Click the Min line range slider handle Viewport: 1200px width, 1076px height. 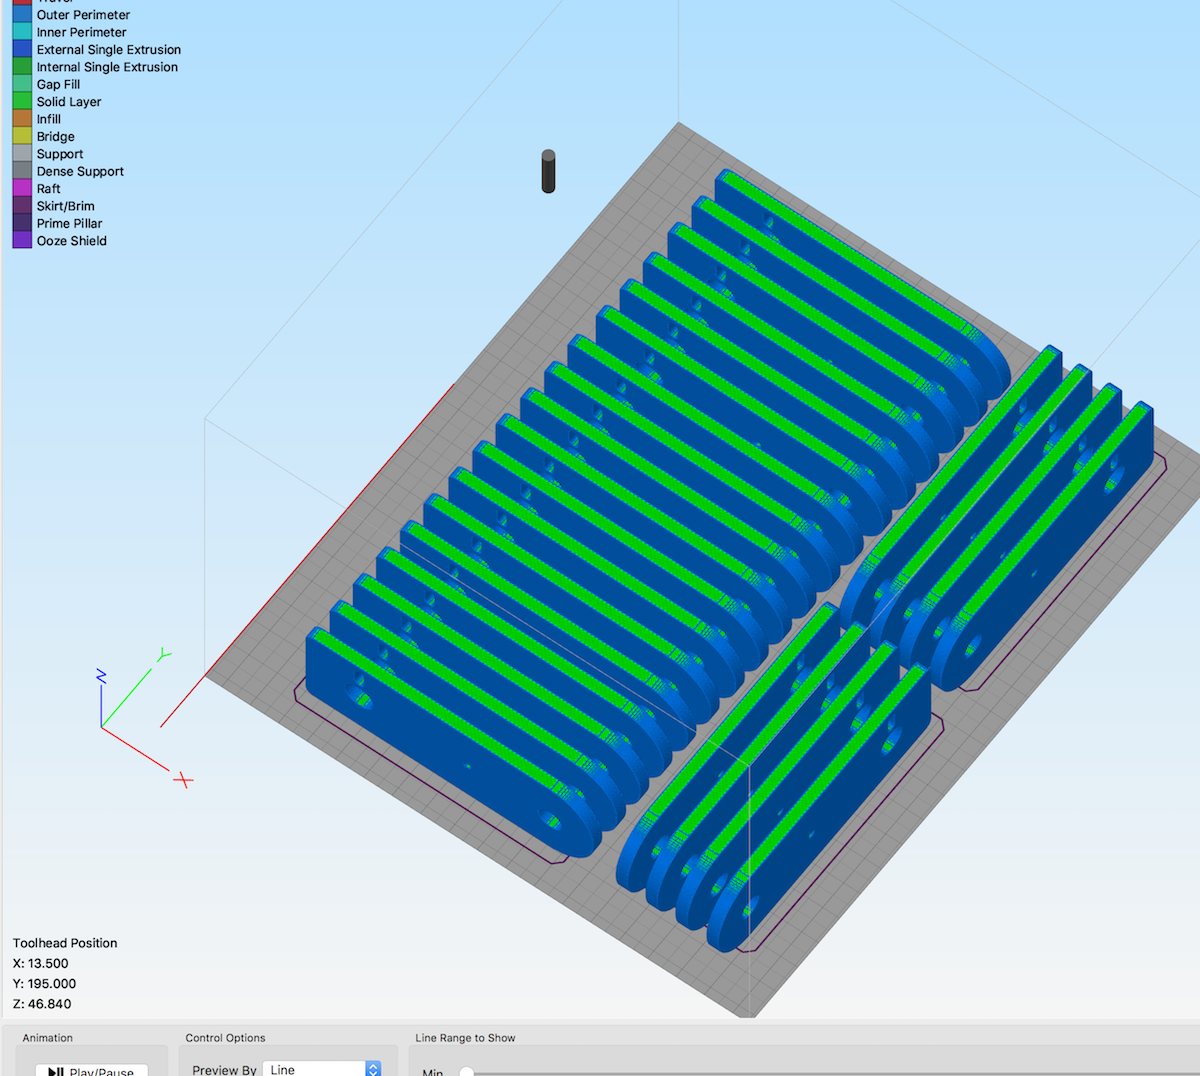[x=466, y=1072]
